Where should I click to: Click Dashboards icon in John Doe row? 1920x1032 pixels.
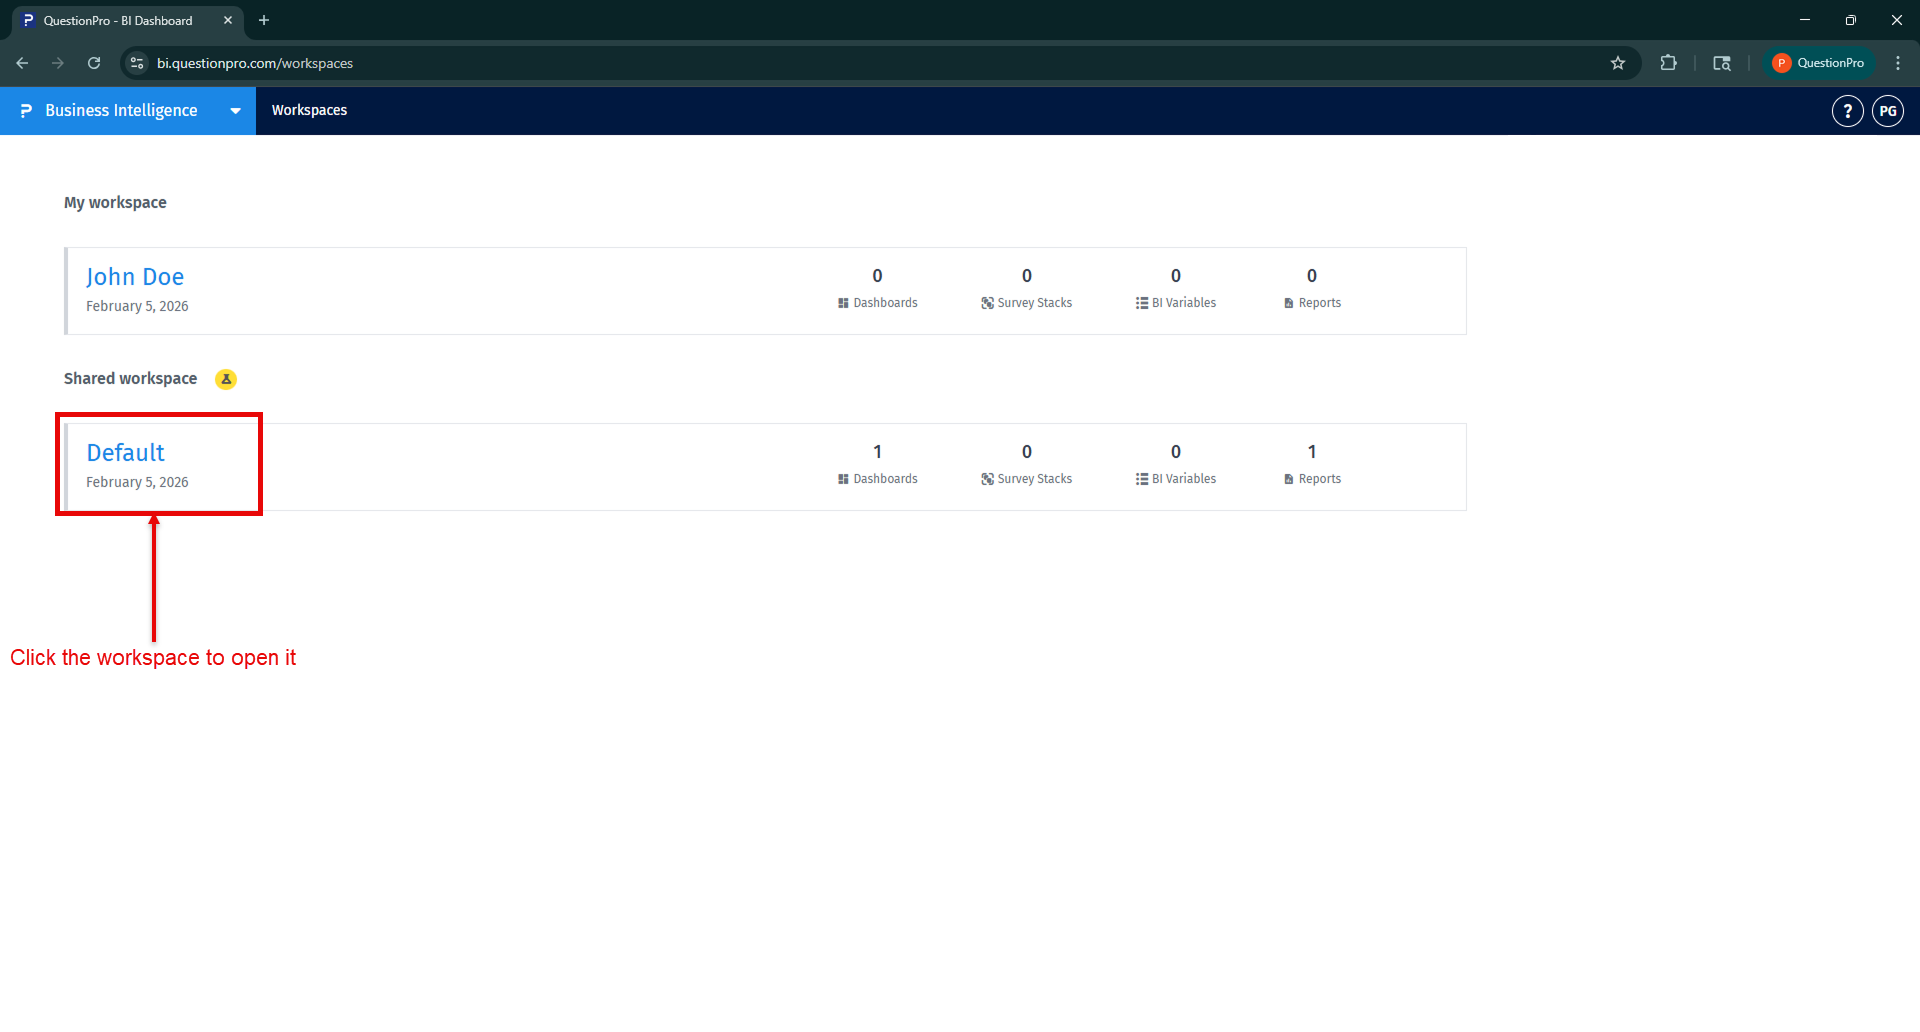843,303
